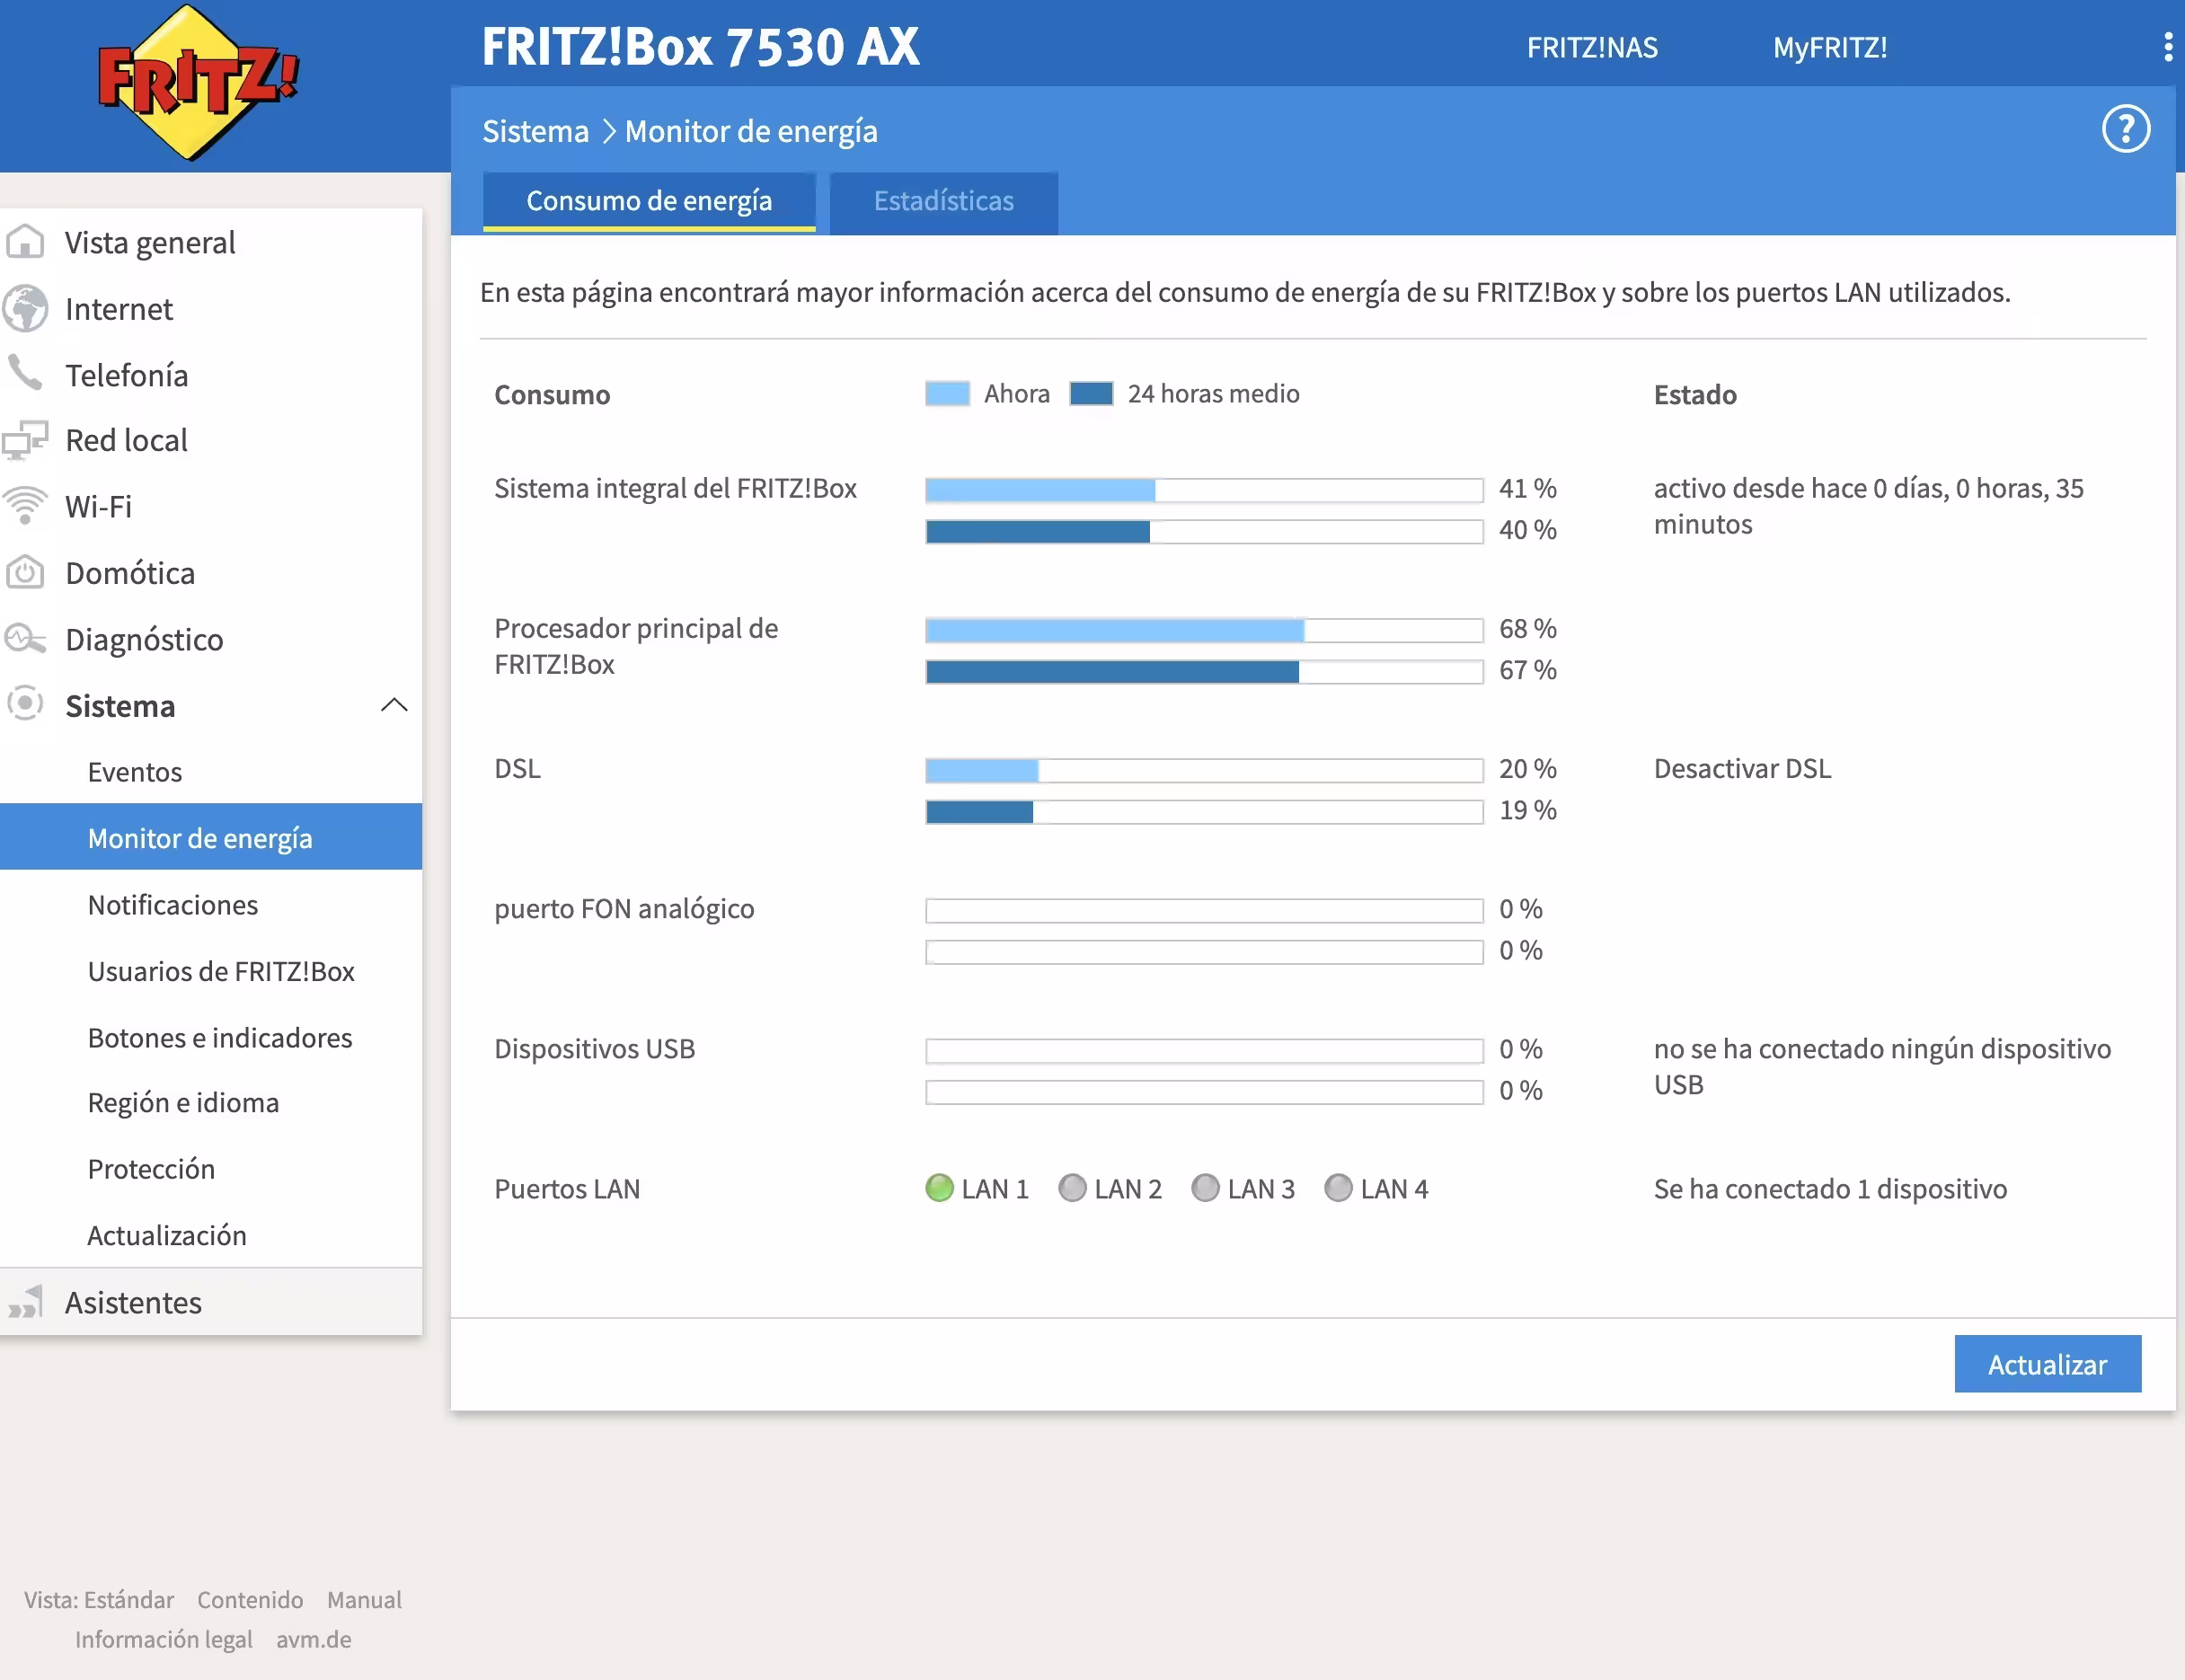Open the three-dot options menu
Viewport: 2185px width, 1680px height.
click(x=2167, y=47)
